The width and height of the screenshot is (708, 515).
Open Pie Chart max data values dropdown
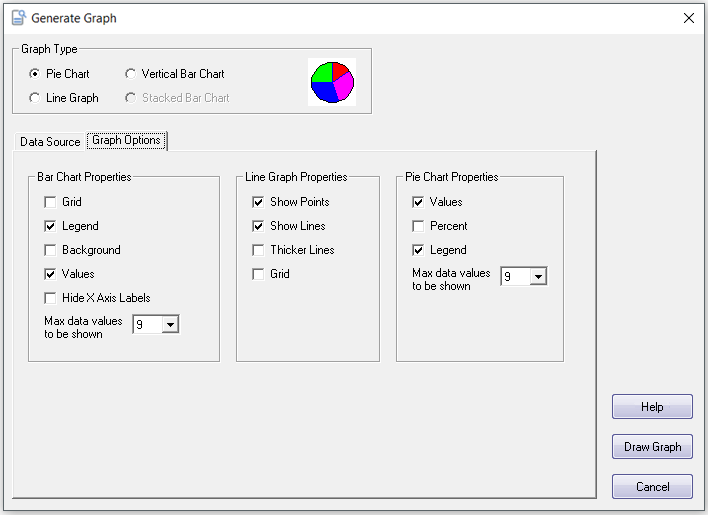pos(538,276)
